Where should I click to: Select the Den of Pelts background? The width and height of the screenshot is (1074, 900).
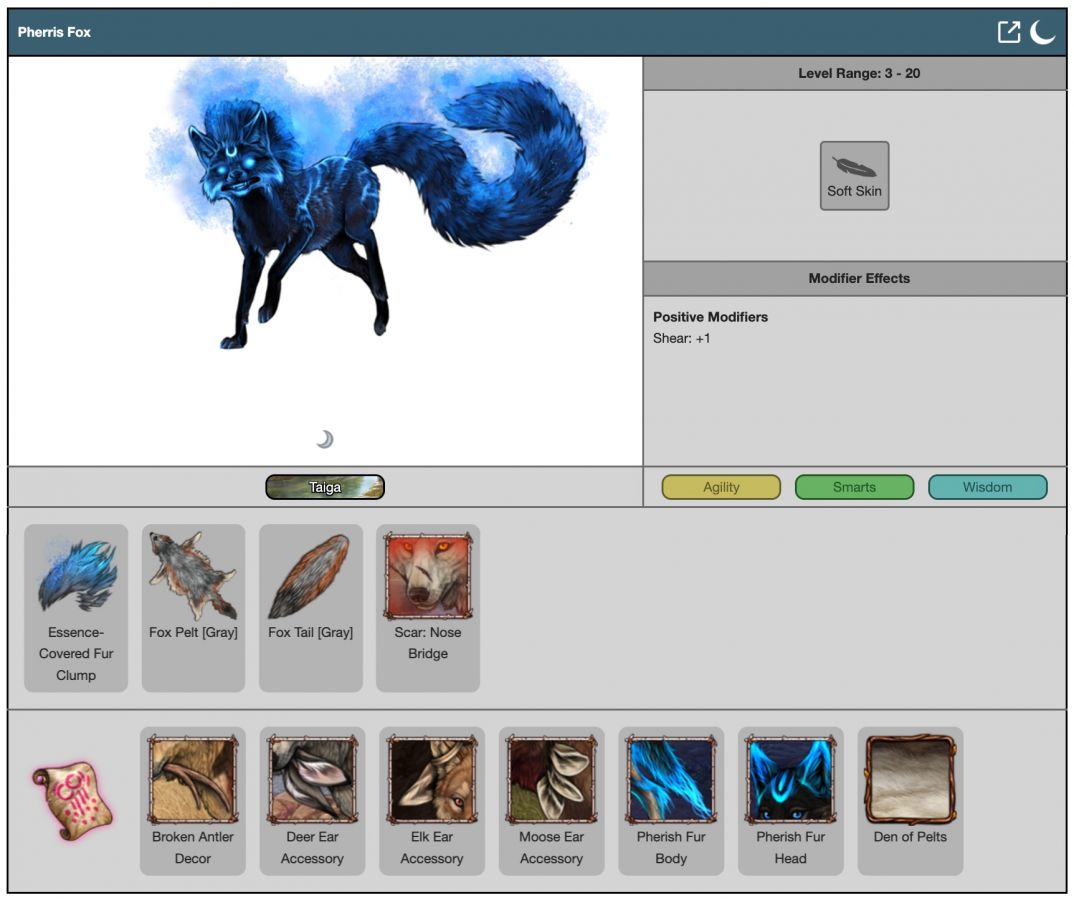tap(910, 780)
